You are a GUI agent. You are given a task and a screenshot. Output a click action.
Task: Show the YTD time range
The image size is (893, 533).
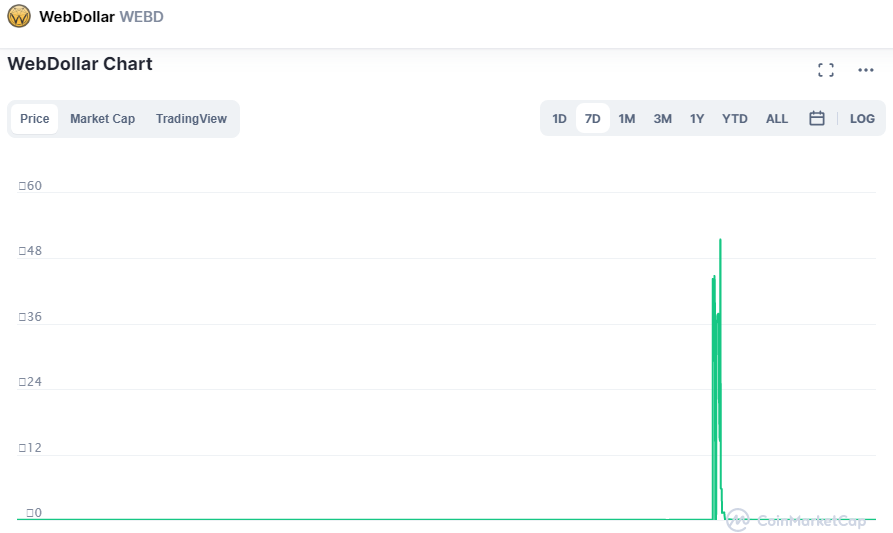click(x=735, y=118)
